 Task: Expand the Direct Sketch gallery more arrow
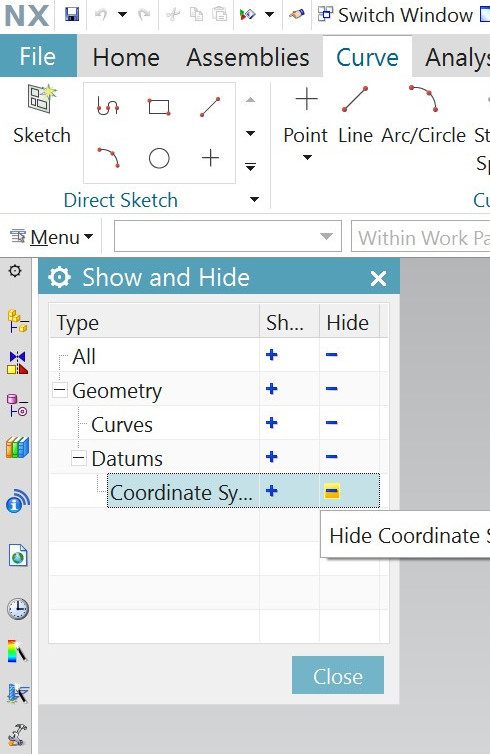[251, 167]
